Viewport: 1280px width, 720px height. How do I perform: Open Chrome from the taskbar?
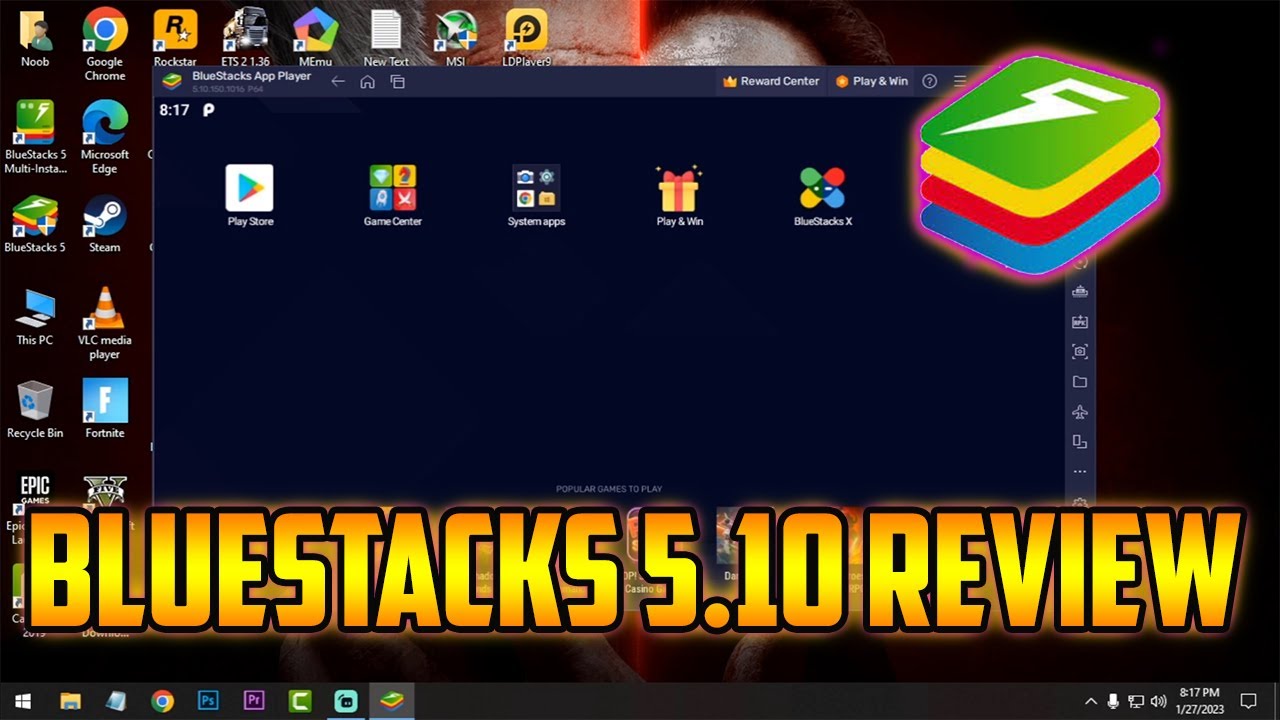(x=162, y=701)
